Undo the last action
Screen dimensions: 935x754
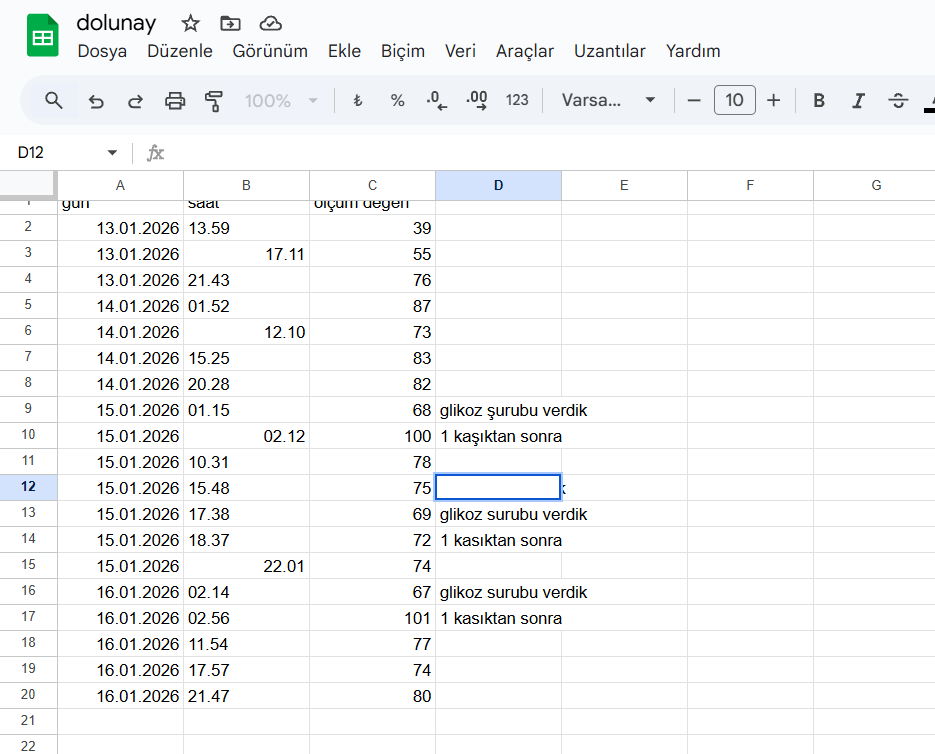click(x=95, y=101)
